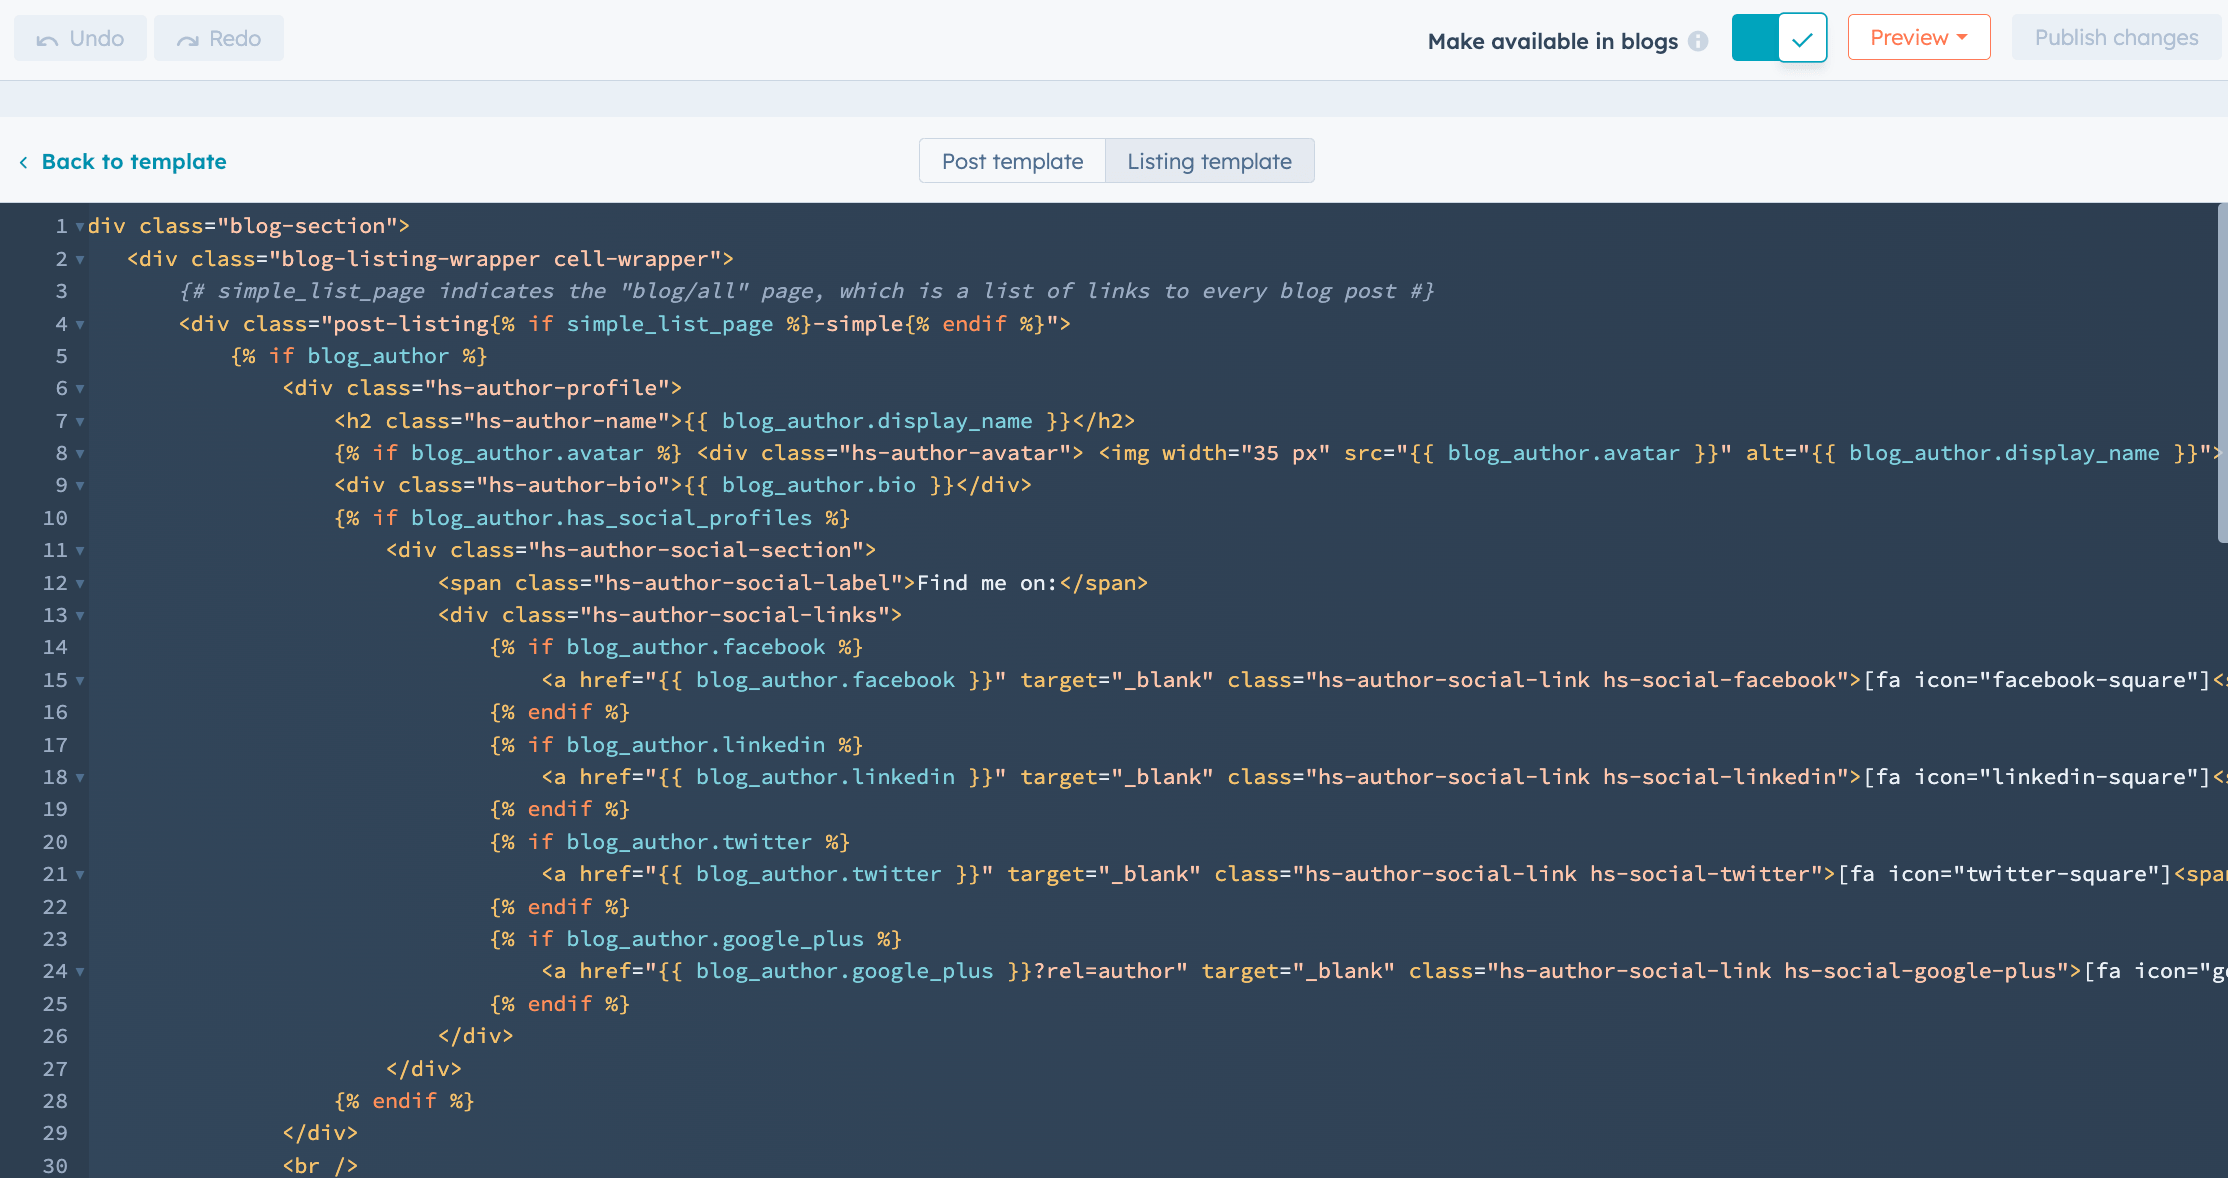This screenshot has width=2230, height=1178.
Task: Disable the Make available in blogs toggle
Action: (x=1780, y=38)
